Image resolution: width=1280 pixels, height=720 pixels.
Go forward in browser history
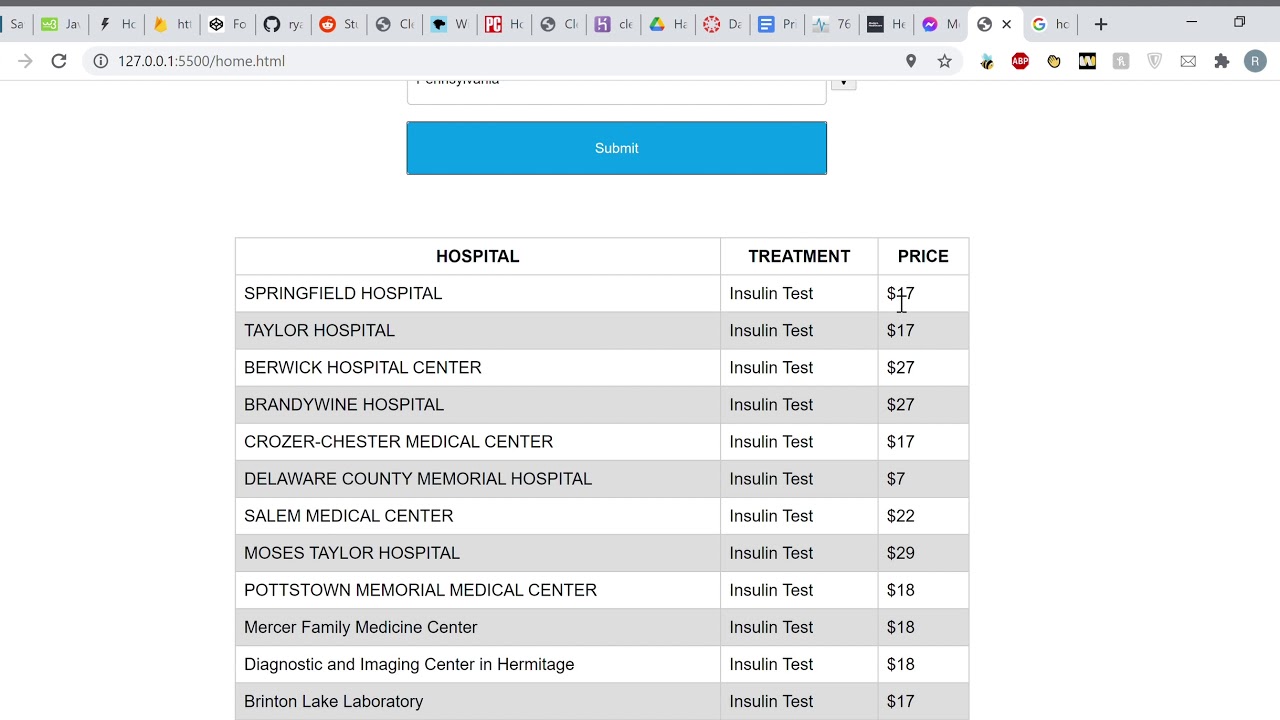[25, 61]
